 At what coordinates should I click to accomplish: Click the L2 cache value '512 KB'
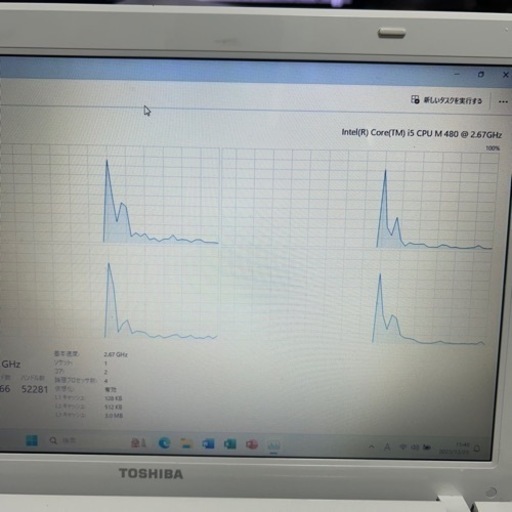click(113, 407)
